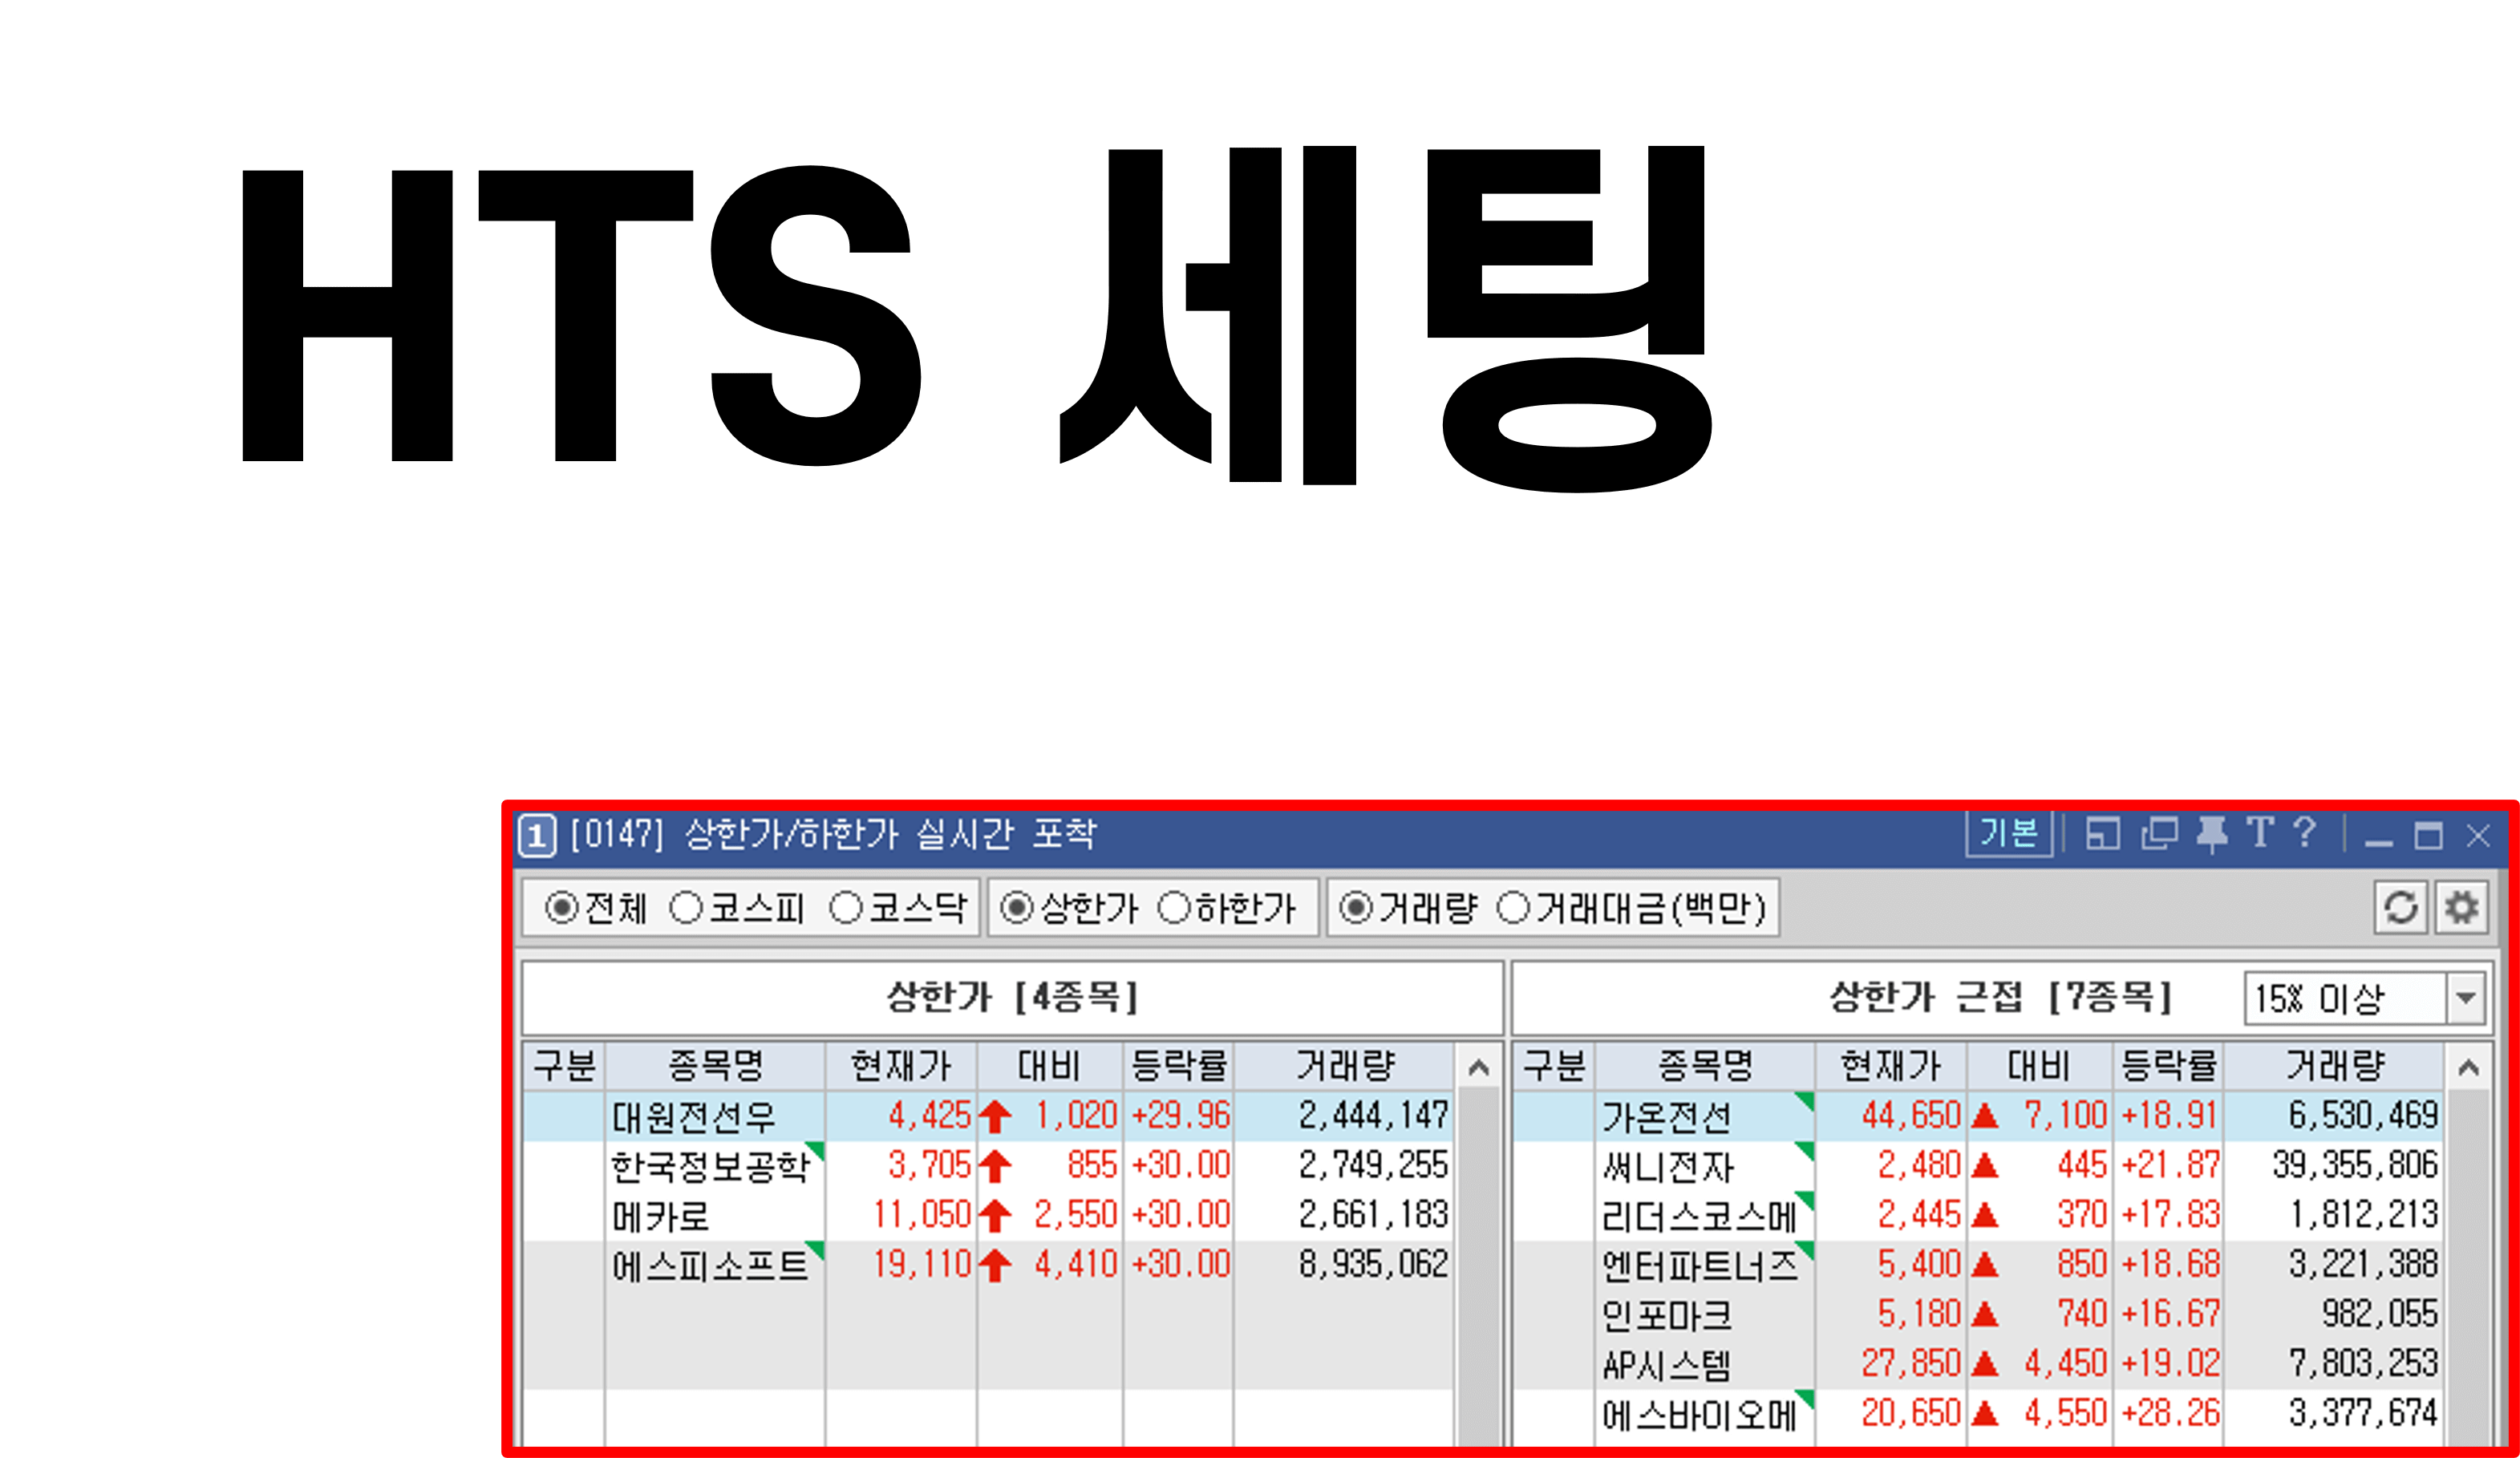Click the 기본 button in the title bar
The image size is (2520, 1458).
tap(2008, 835)
